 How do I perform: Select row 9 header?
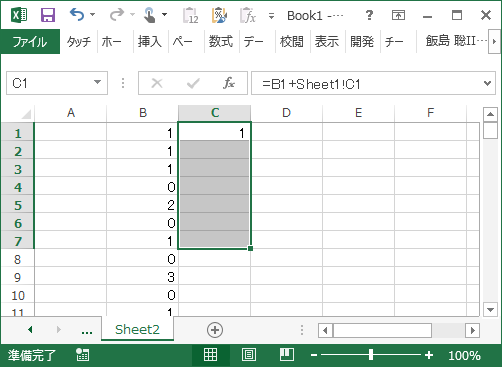pos(17,277)
